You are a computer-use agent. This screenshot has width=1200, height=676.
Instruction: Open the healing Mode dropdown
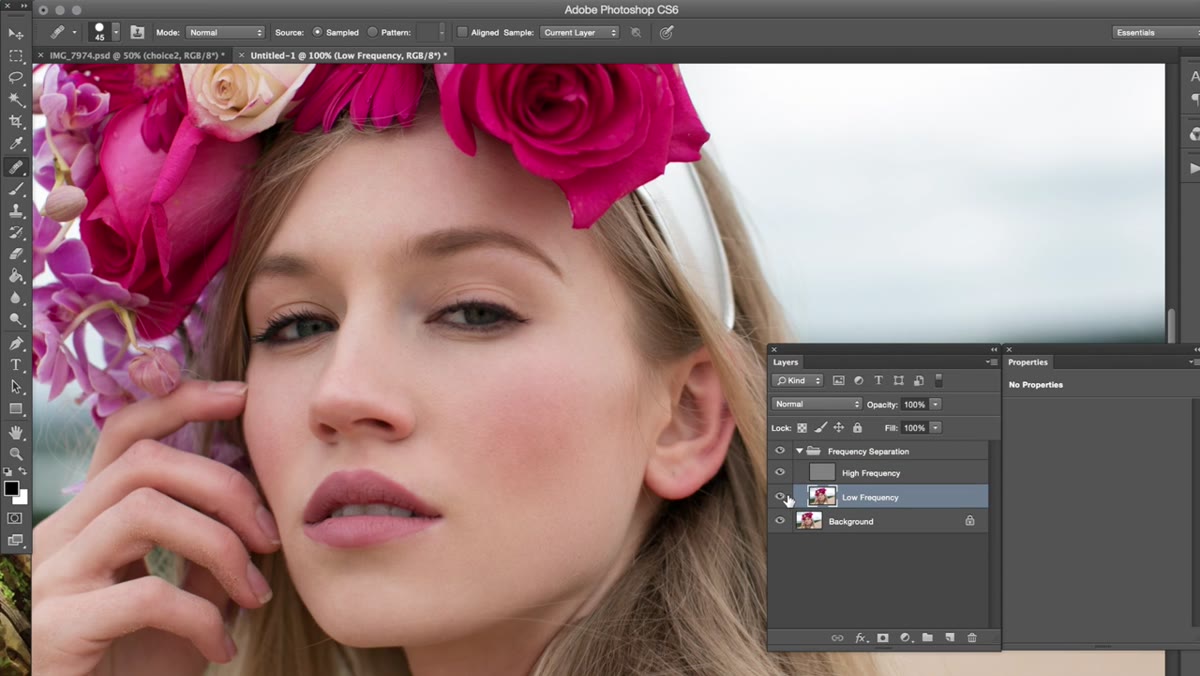(225, 32)
